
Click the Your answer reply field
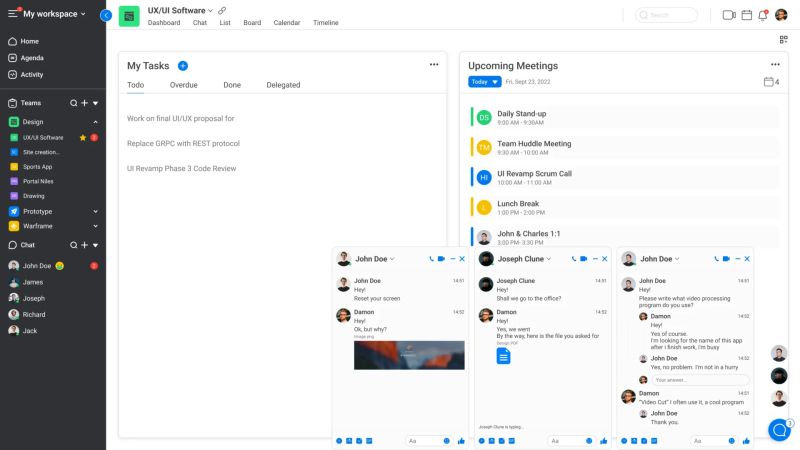(x=700, y=380)
